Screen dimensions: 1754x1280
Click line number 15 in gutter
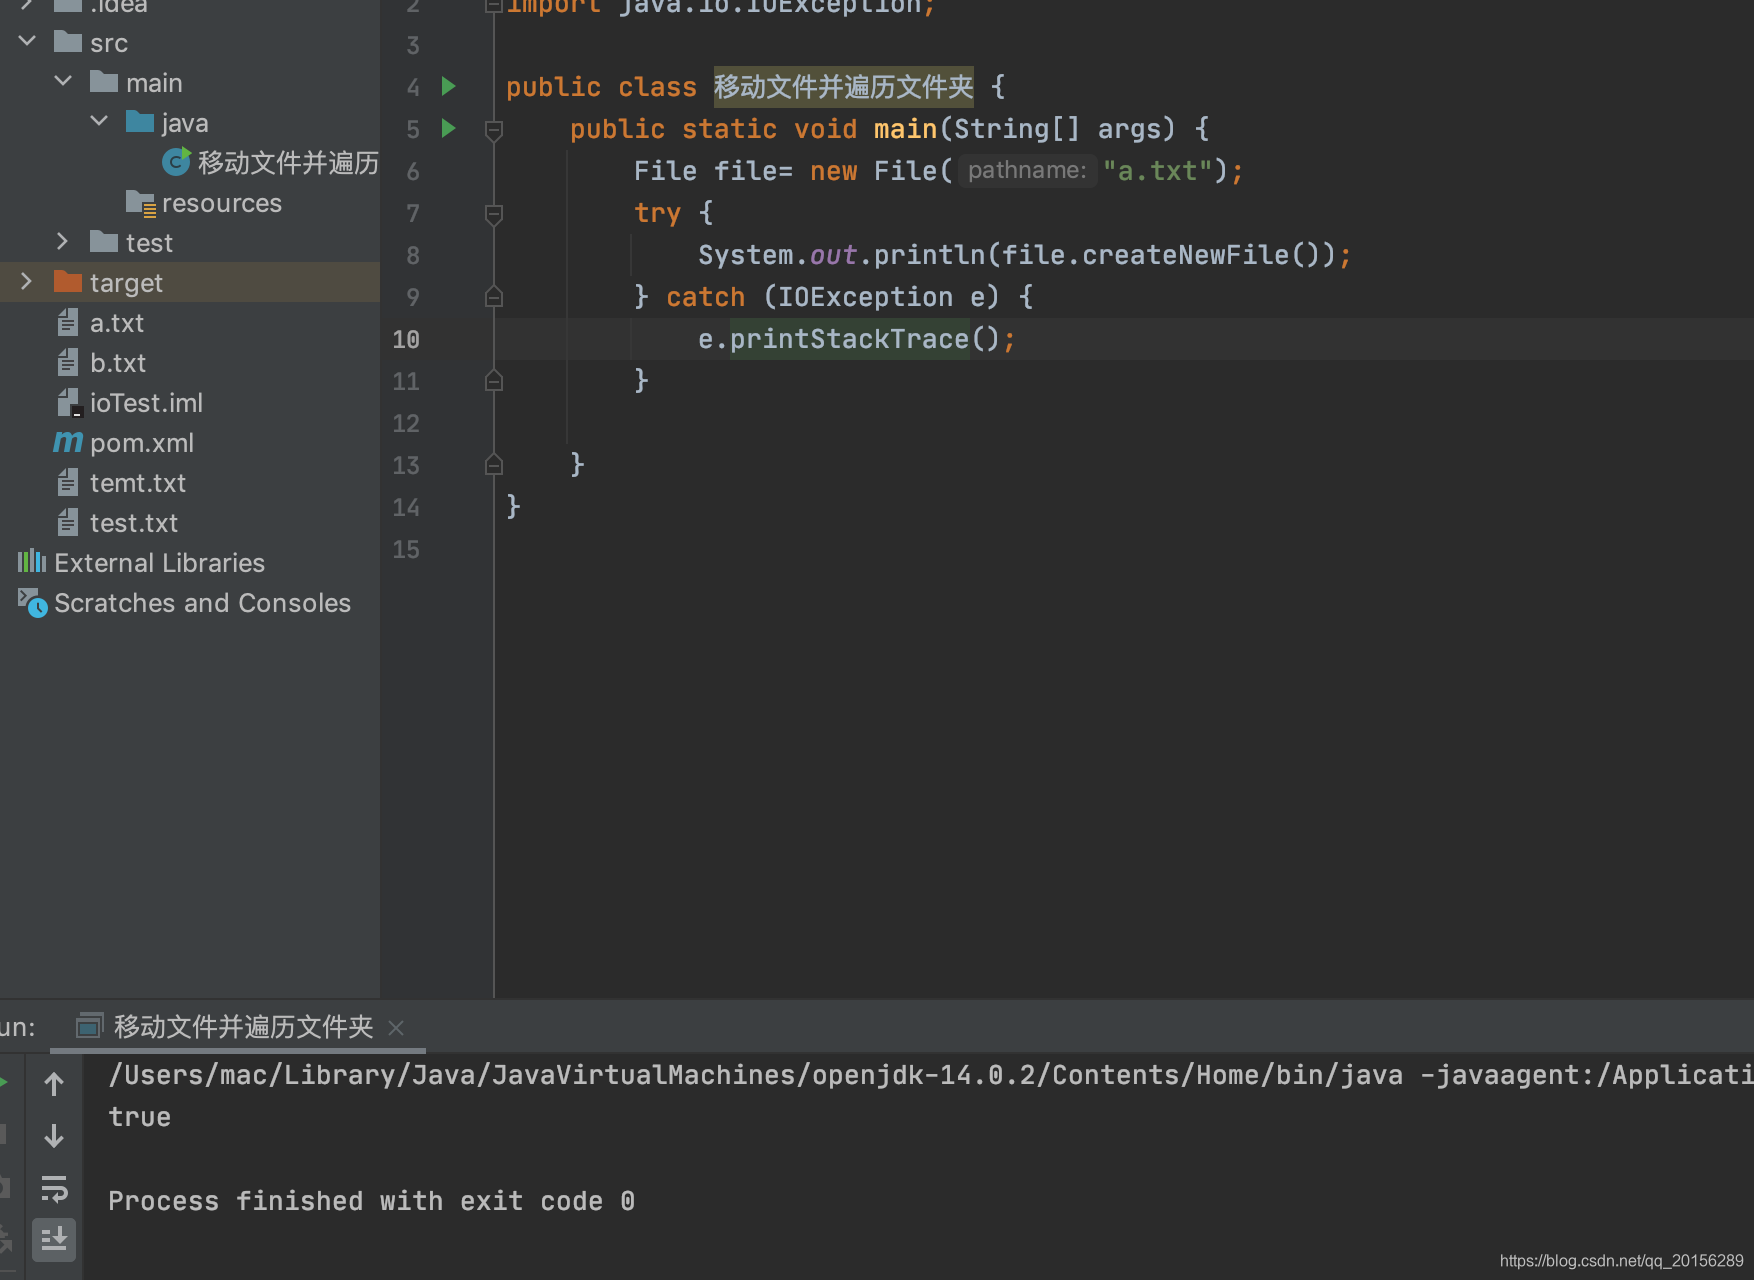[x=406, y=549]
